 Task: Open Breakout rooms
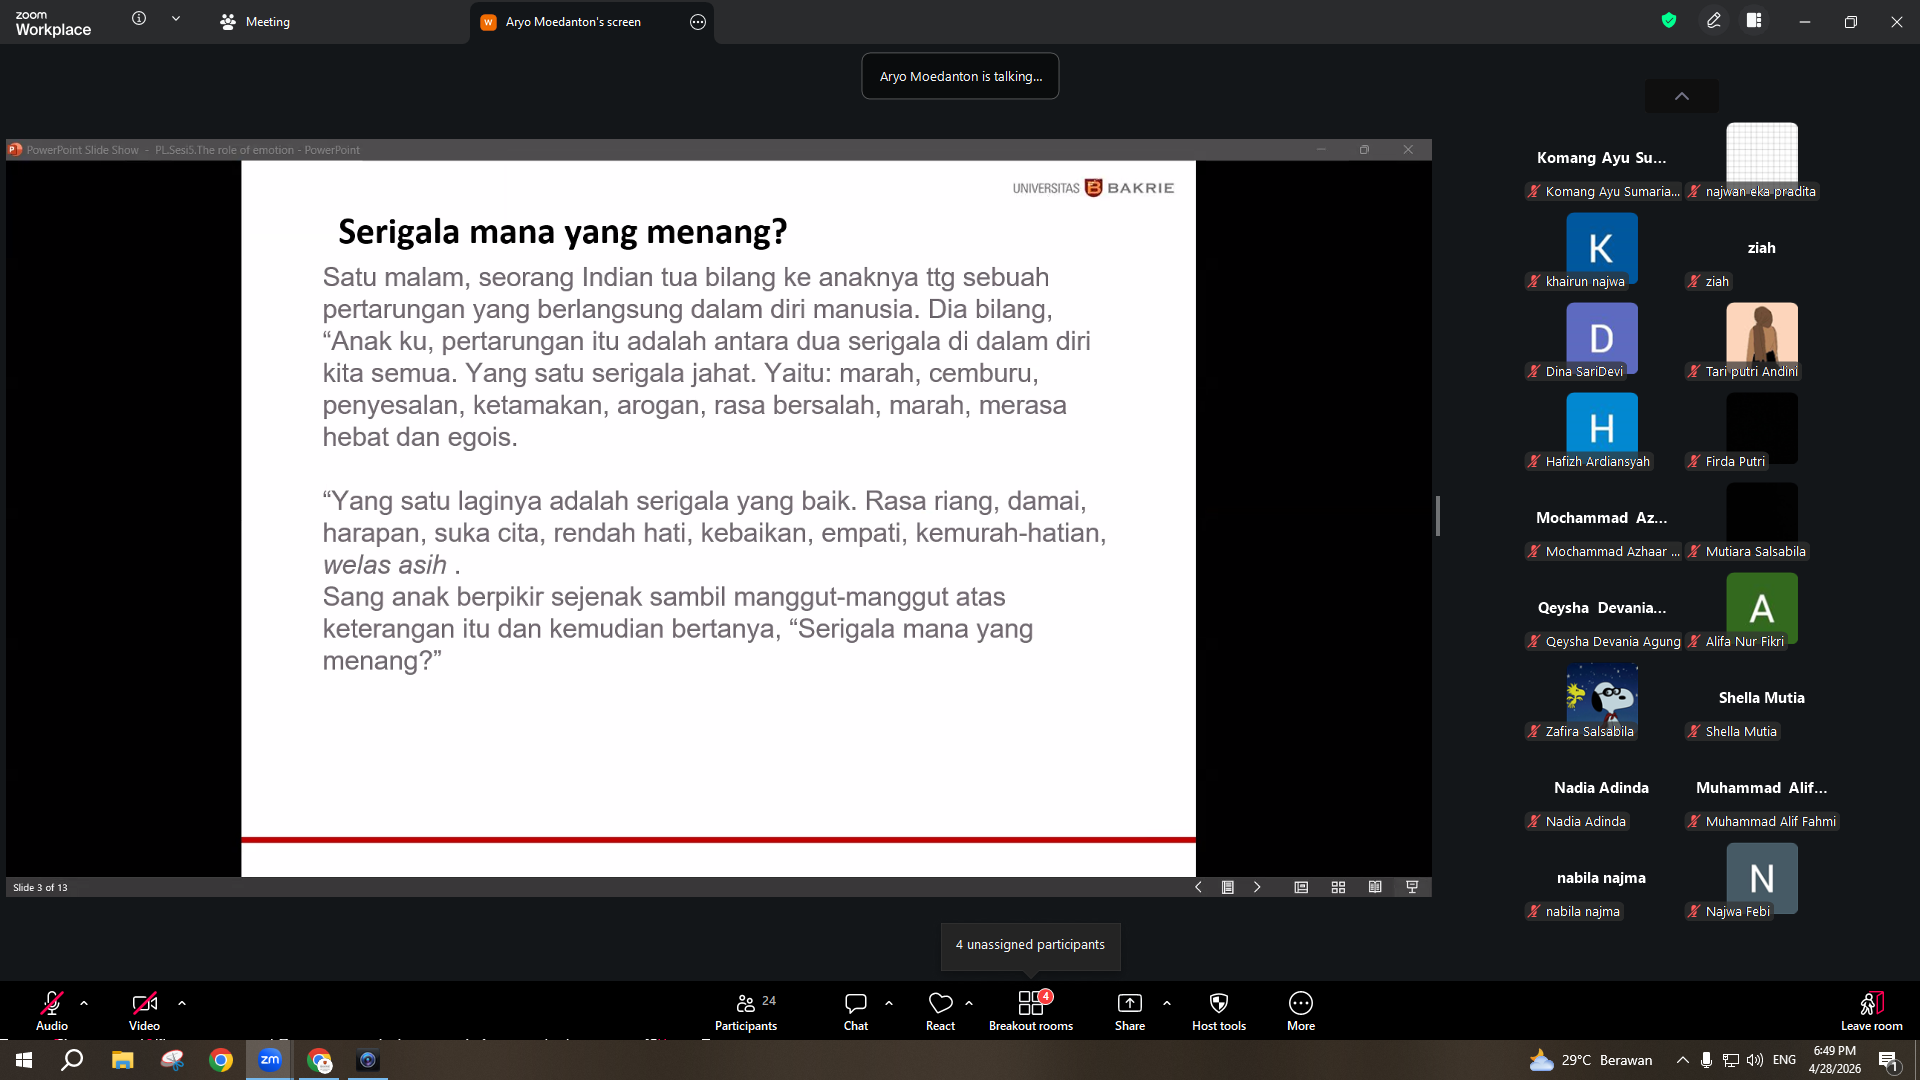(x=1031, y=1011)
